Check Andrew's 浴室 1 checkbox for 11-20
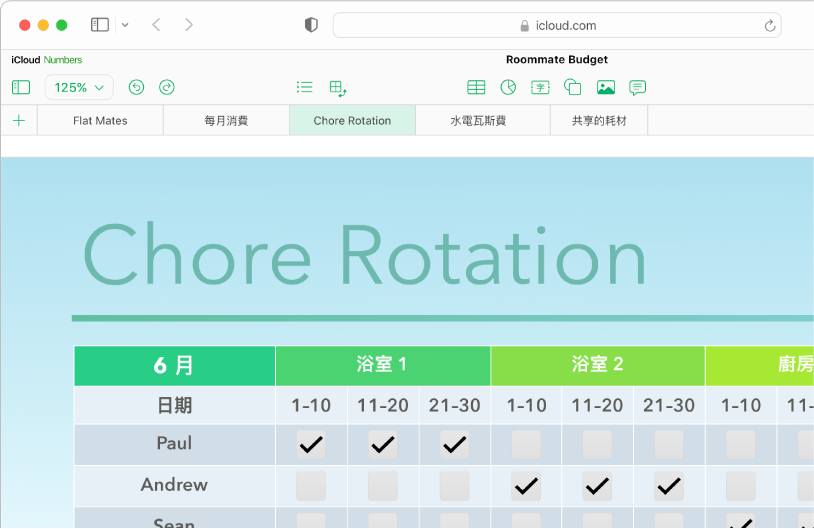This screenshot has width=814, height=529. pos(382,486)
